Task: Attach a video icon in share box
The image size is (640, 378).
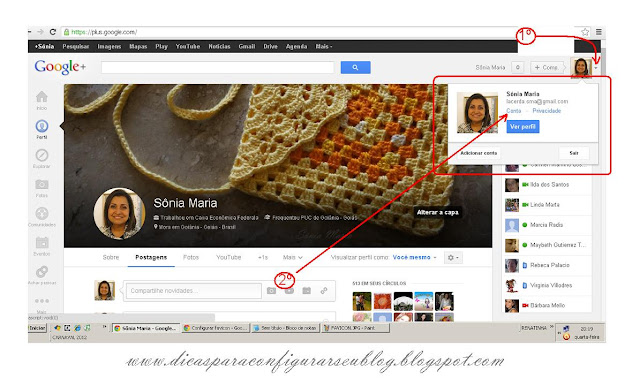Action: point(289,291)
